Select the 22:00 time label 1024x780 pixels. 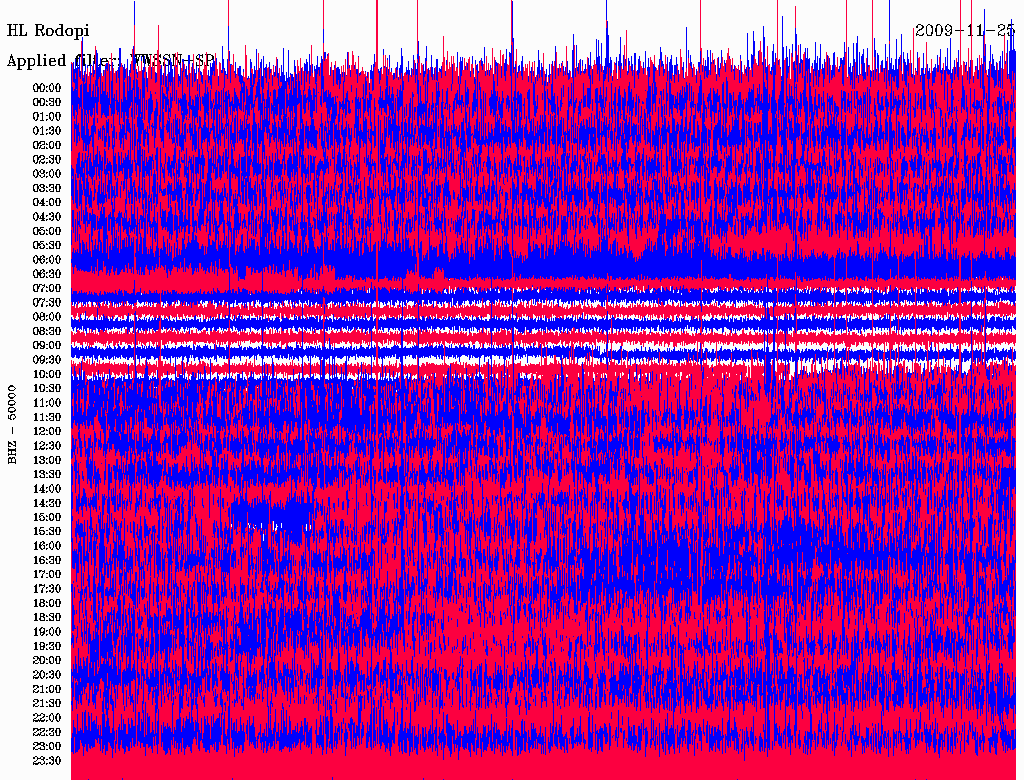(x=47, y=718)
